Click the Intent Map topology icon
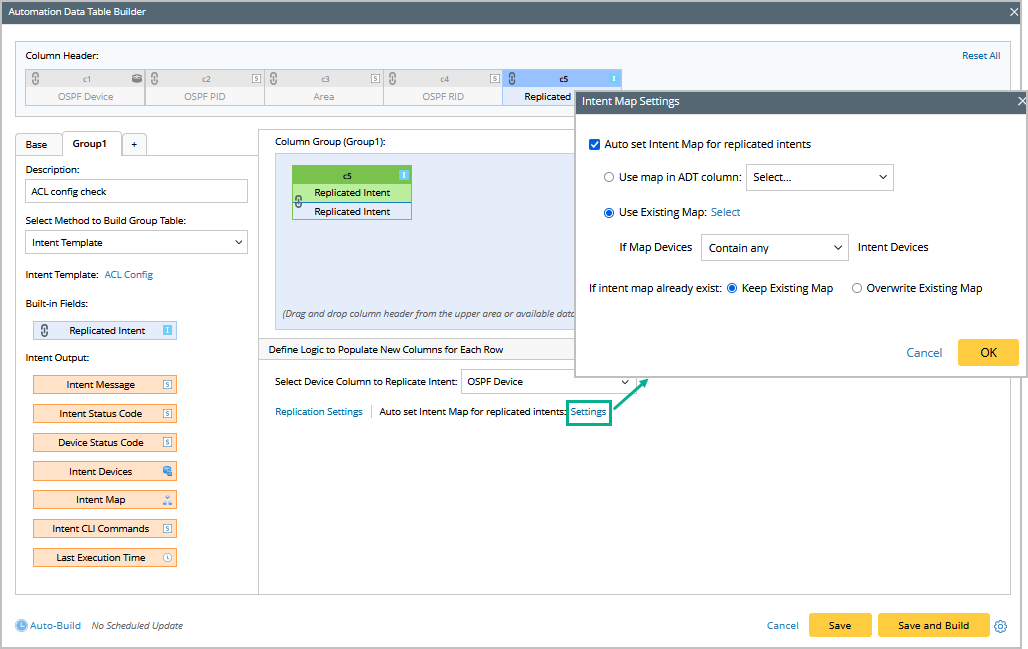 (167, 500)
